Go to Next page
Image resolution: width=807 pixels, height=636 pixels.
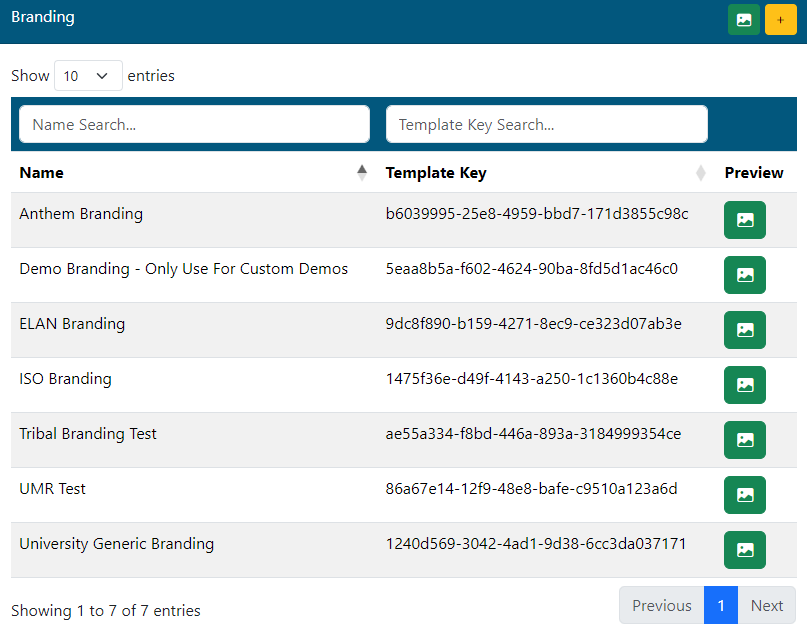[x=766, y=605]
